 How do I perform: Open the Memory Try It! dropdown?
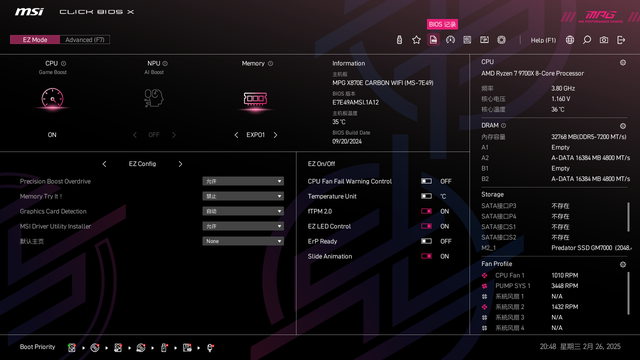(x=243, y=196)
